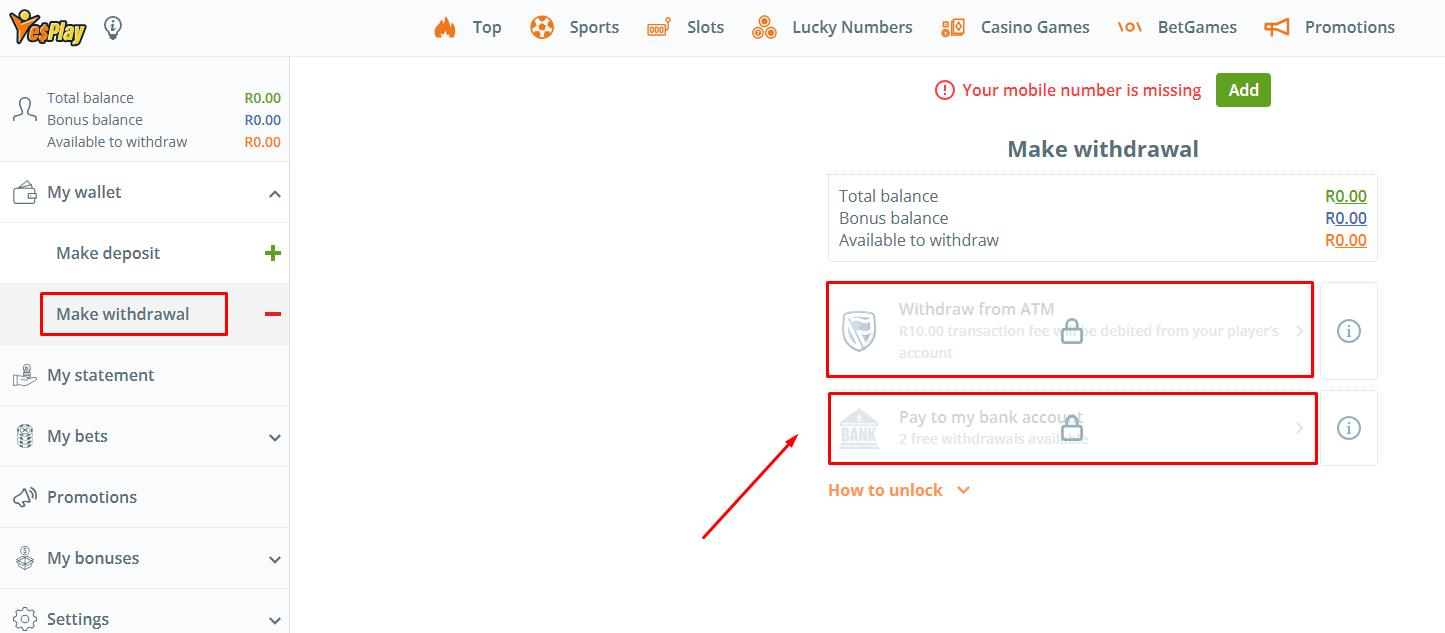The height and width of the screenshot is (633, 1445).
Task: Click the lightbulb tips icon
Action: point(113,28)
